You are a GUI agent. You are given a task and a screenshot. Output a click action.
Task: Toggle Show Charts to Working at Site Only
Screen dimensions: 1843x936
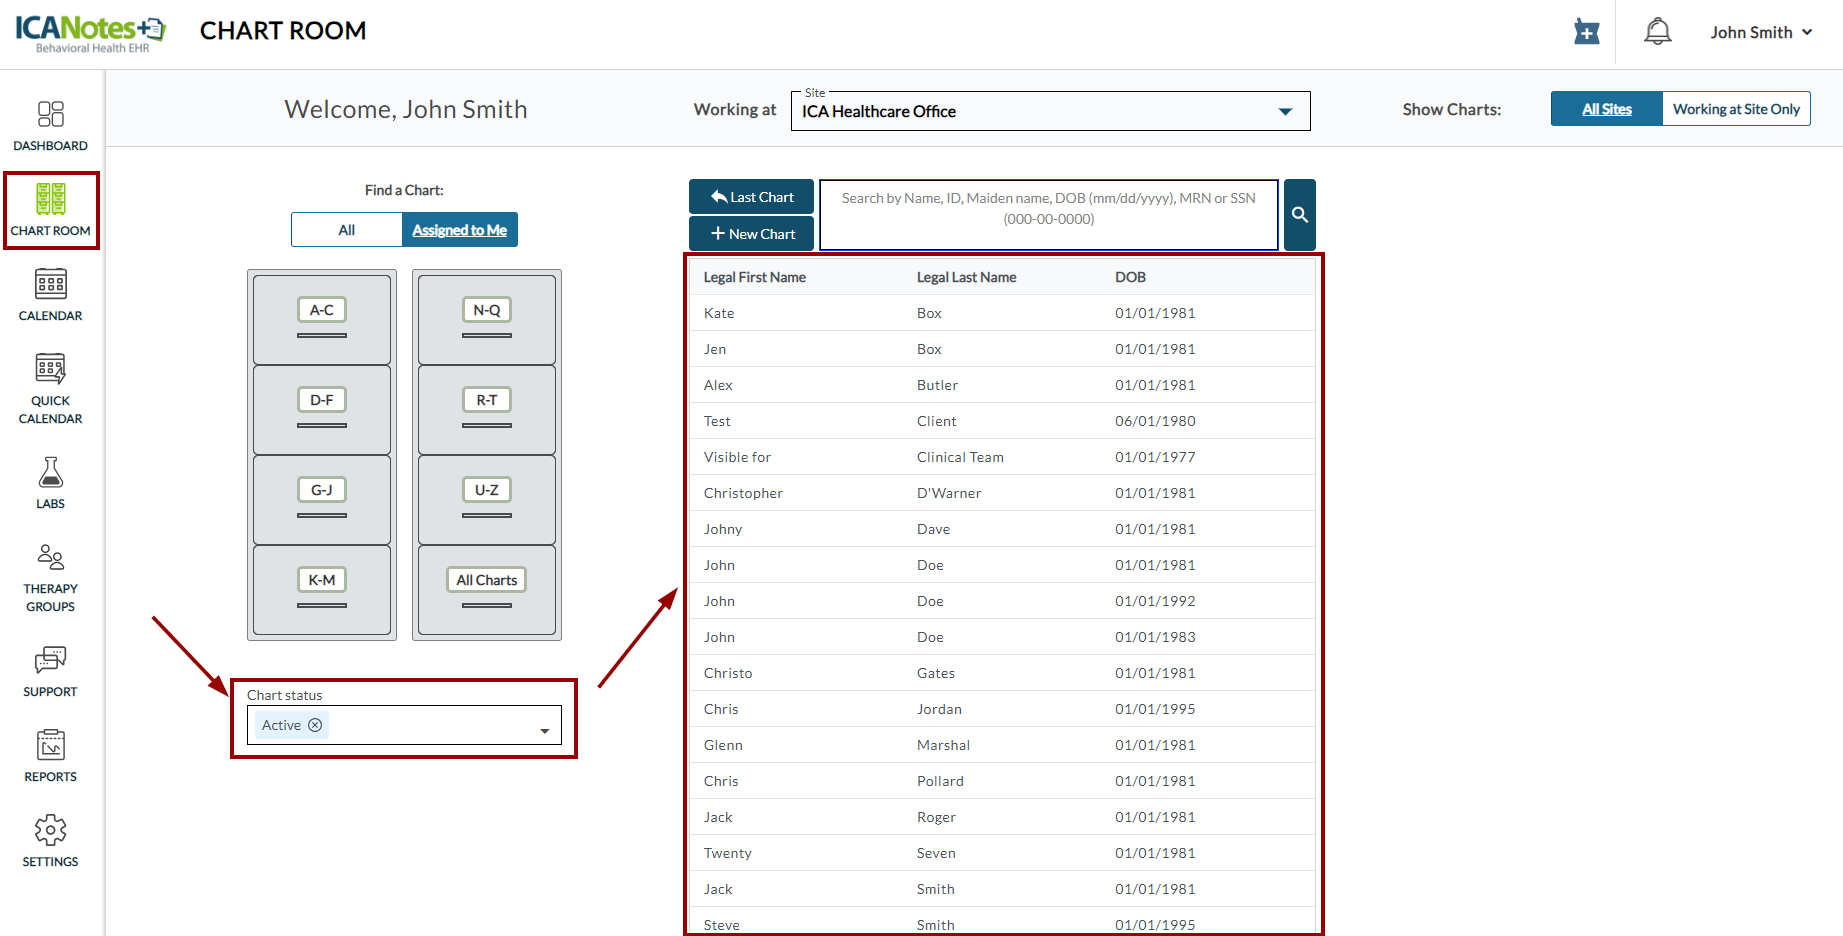click(x=1735, y=109)
